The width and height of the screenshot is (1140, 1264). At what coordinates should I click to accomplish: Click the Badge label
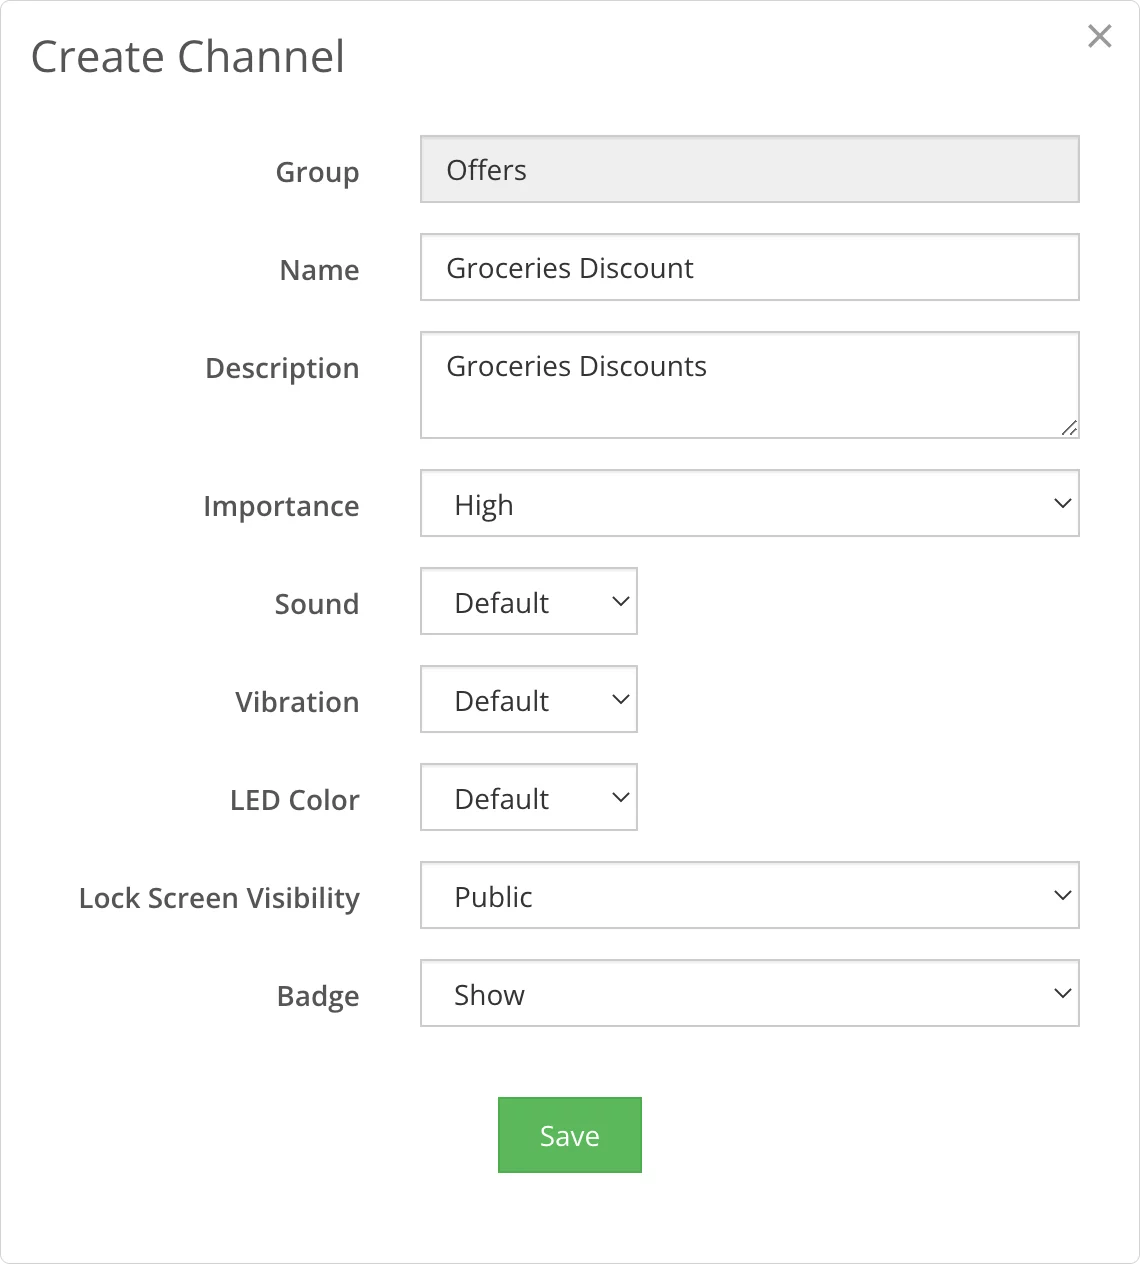tap(318, 996)
